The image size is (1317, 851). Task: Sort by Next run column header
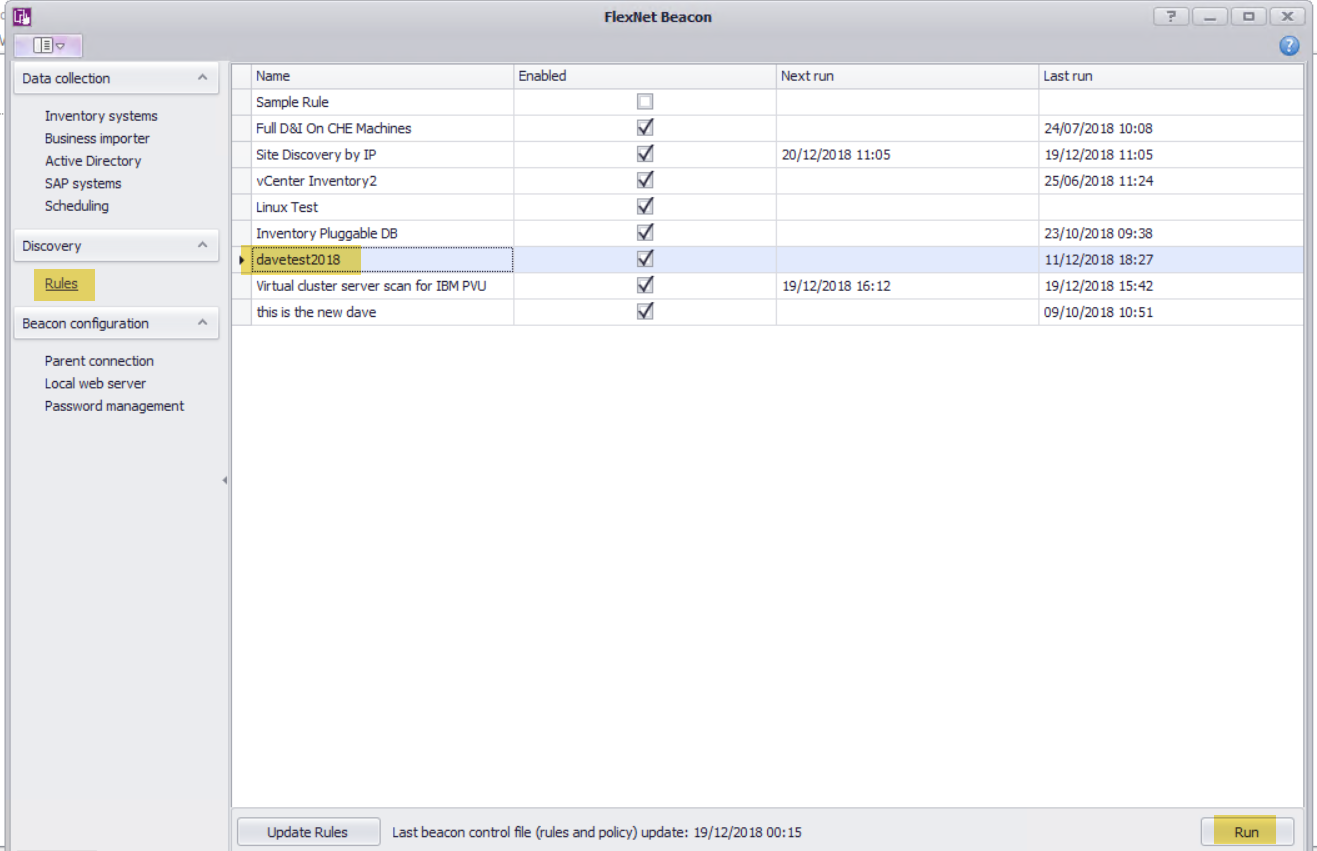coord(907,76)
